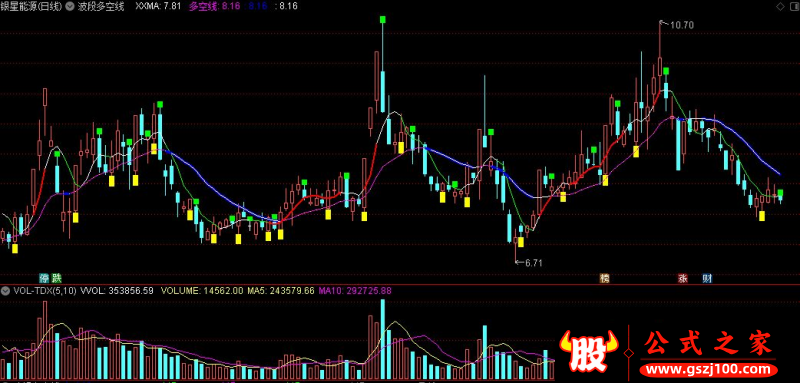Screen dimensions: 800x383
Task: Click the diamond icon in top-right corner
Action: click(x=780, y=7)
